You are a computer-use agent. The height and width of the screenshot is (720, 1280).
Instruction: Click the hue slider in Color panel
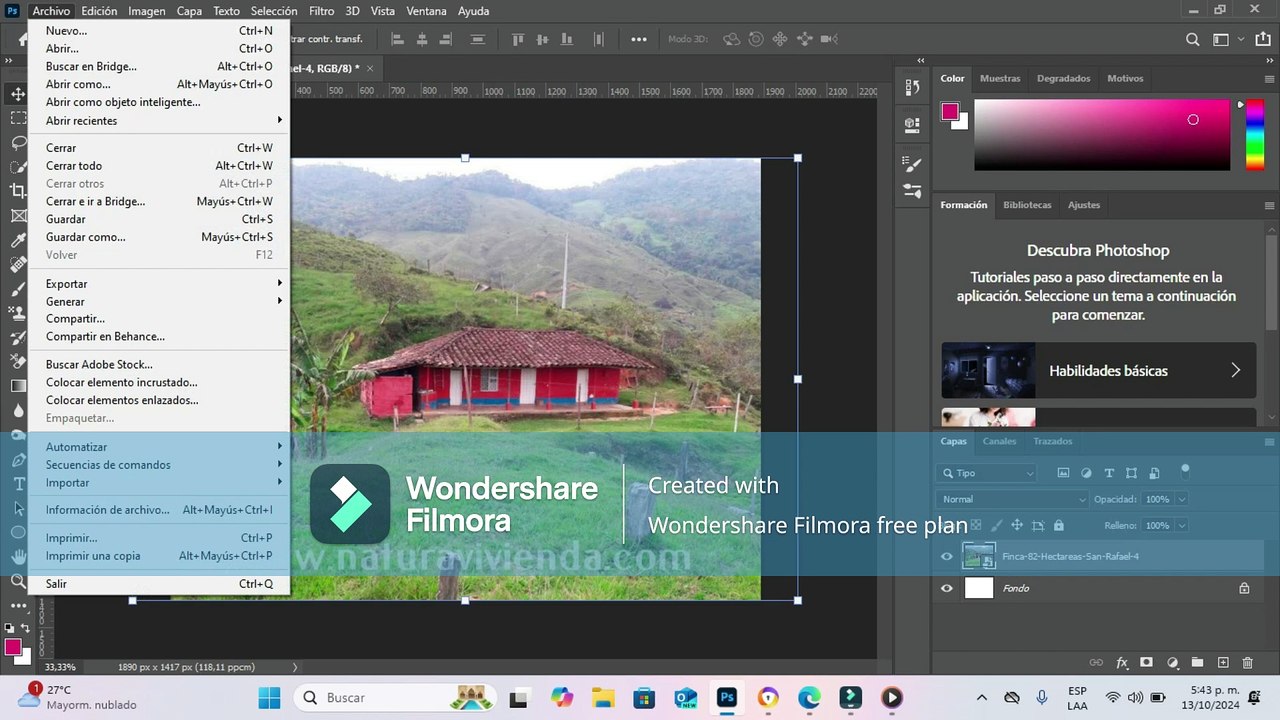click(1254, 134)
